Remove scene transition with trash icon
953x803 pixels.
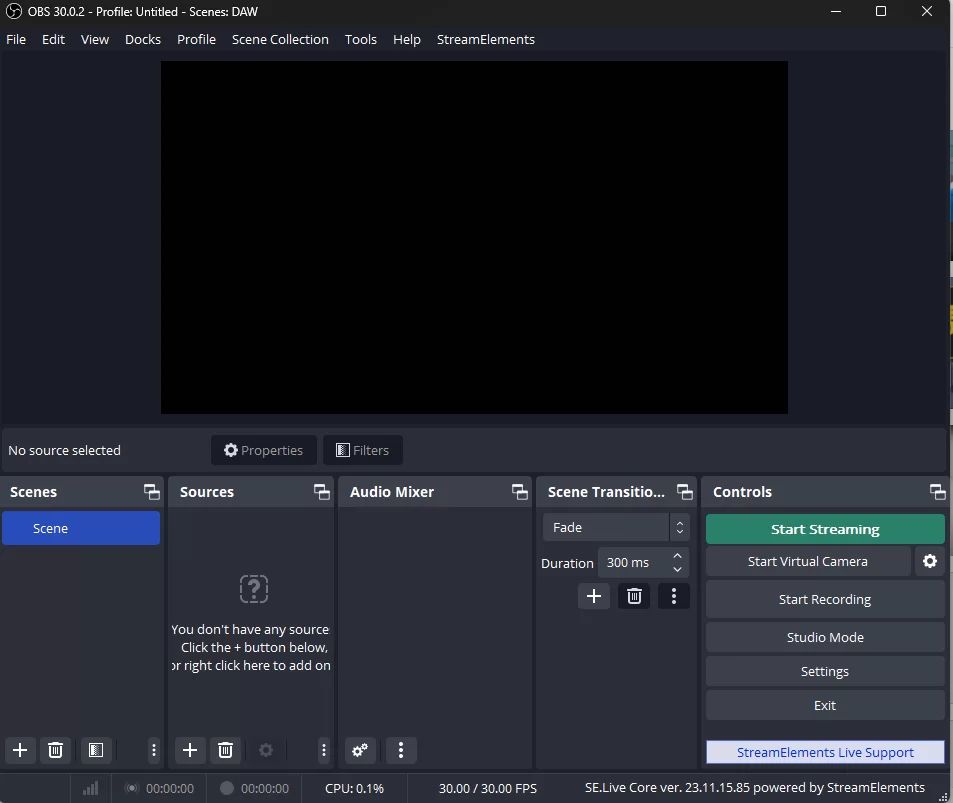634,596
